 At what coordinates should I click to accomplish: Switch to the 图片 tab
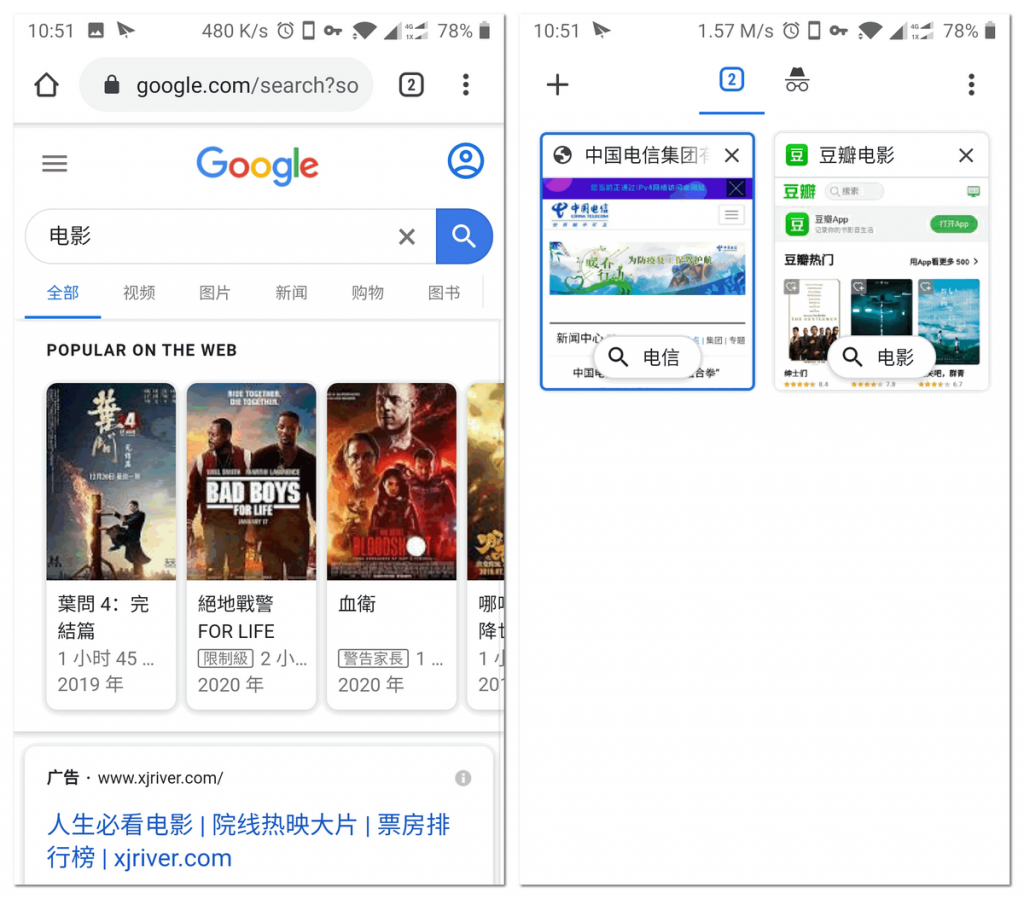coord(215,293)
